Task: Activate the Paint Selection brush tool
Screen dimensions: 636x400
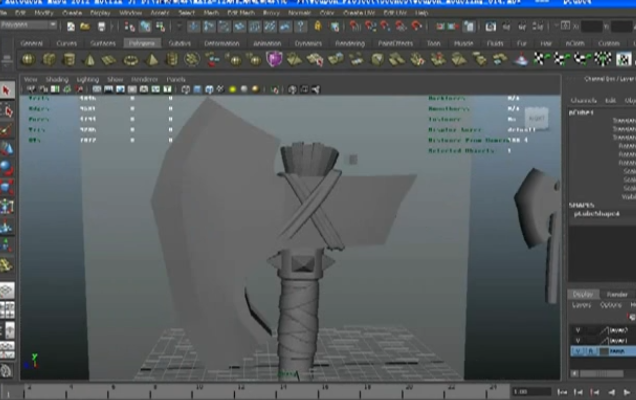Action: click(7, 129)
